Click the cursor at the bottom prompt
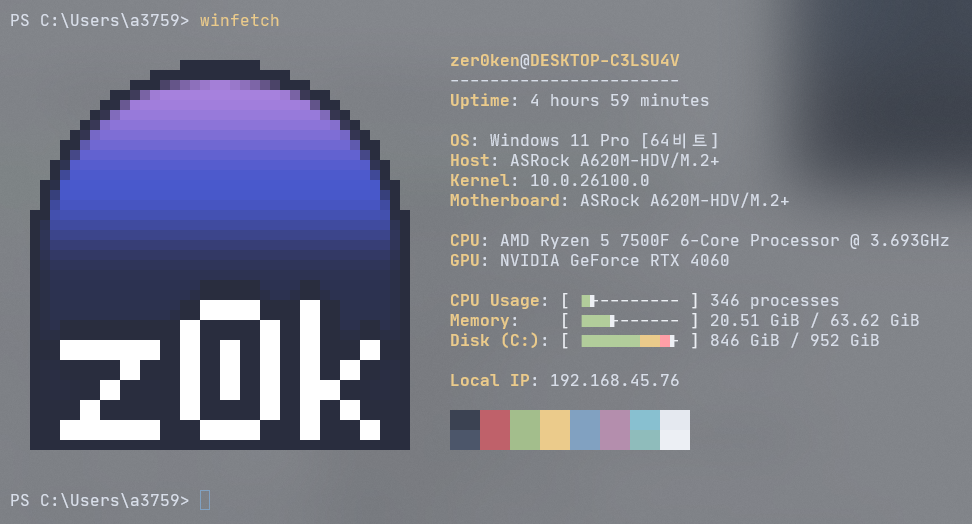Viewport: 972px width, 524px height. point(205,500)
